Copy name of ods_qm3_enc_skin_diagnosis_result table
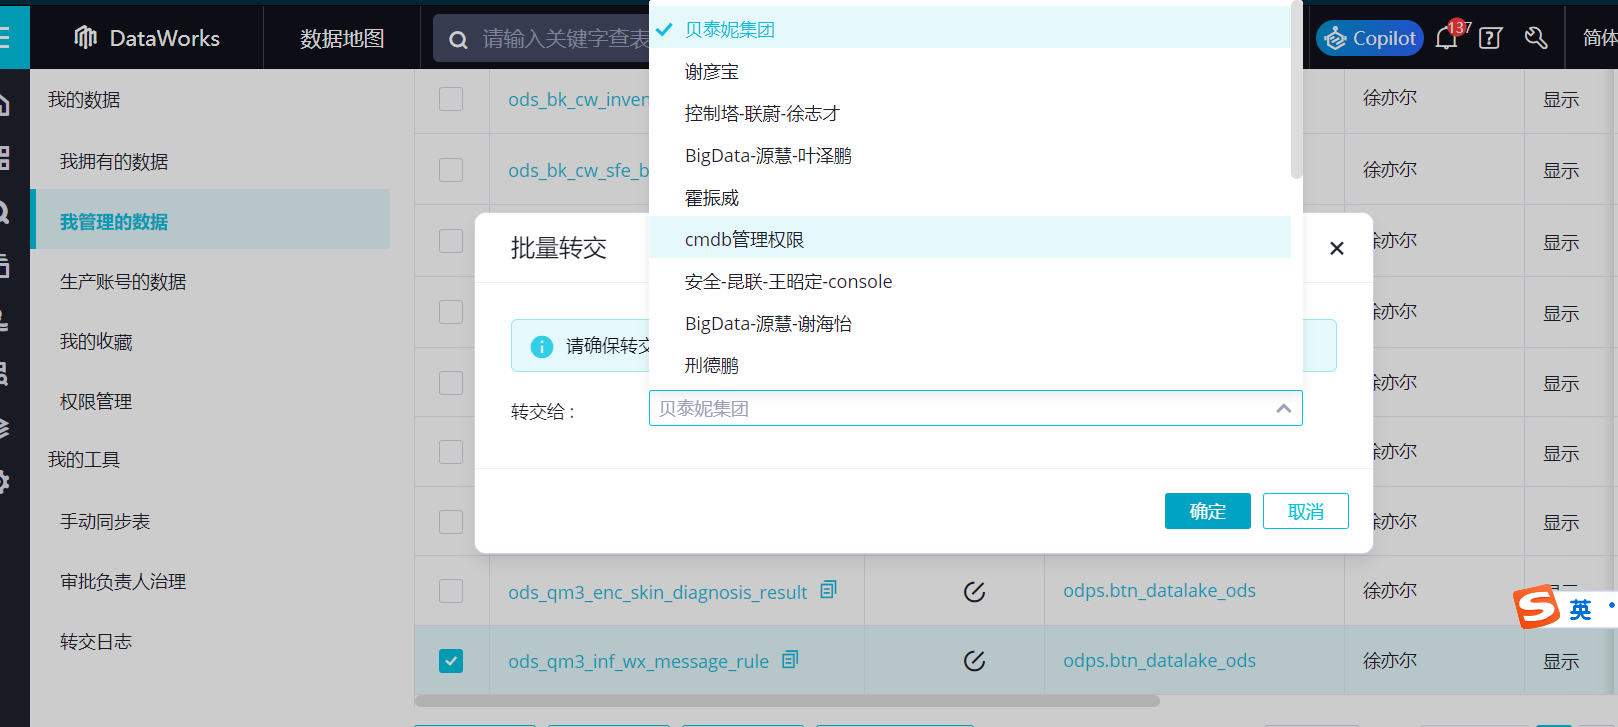This screenshot has width=1618, height=727. (x=828, y=590)
